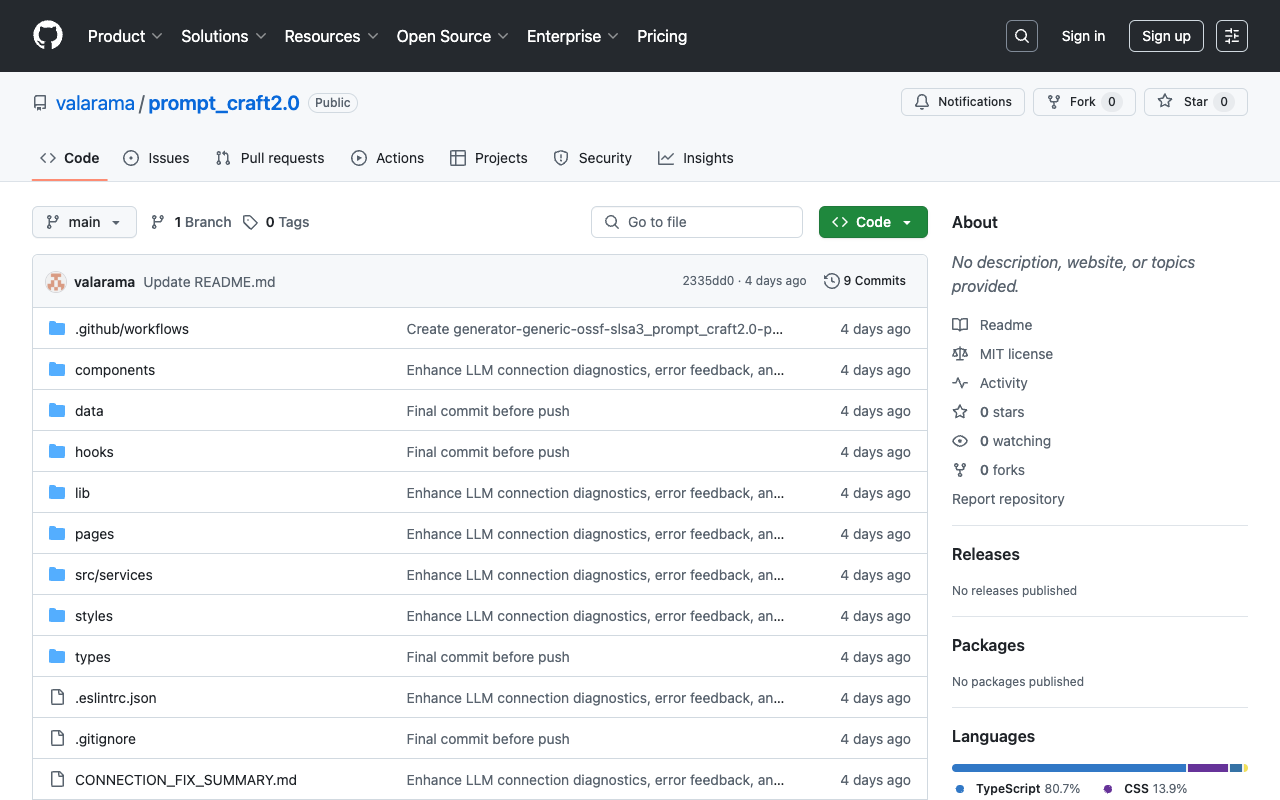Click the purple CSS segment of languages bar
1280x800 pixels.
click(1208, 768)
